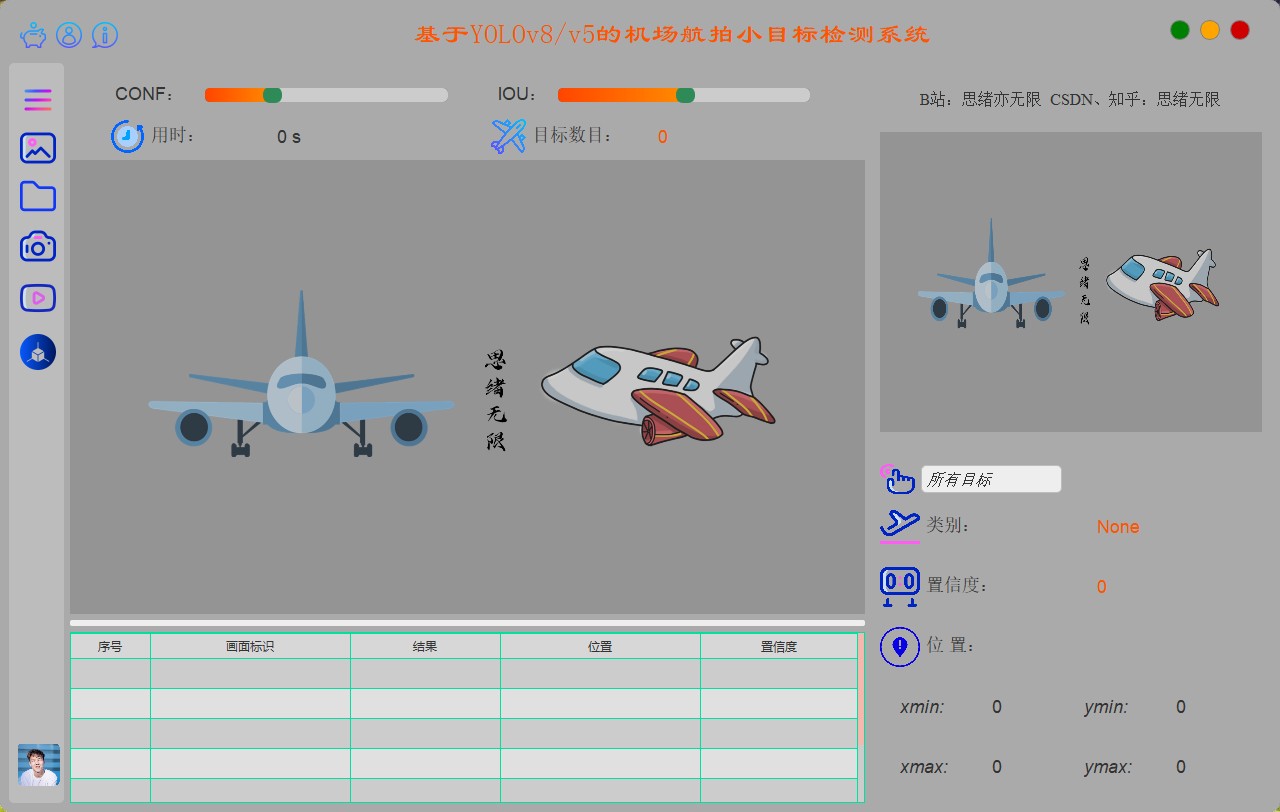Toggle the hamburger menu in sidebar

(38, 100)
